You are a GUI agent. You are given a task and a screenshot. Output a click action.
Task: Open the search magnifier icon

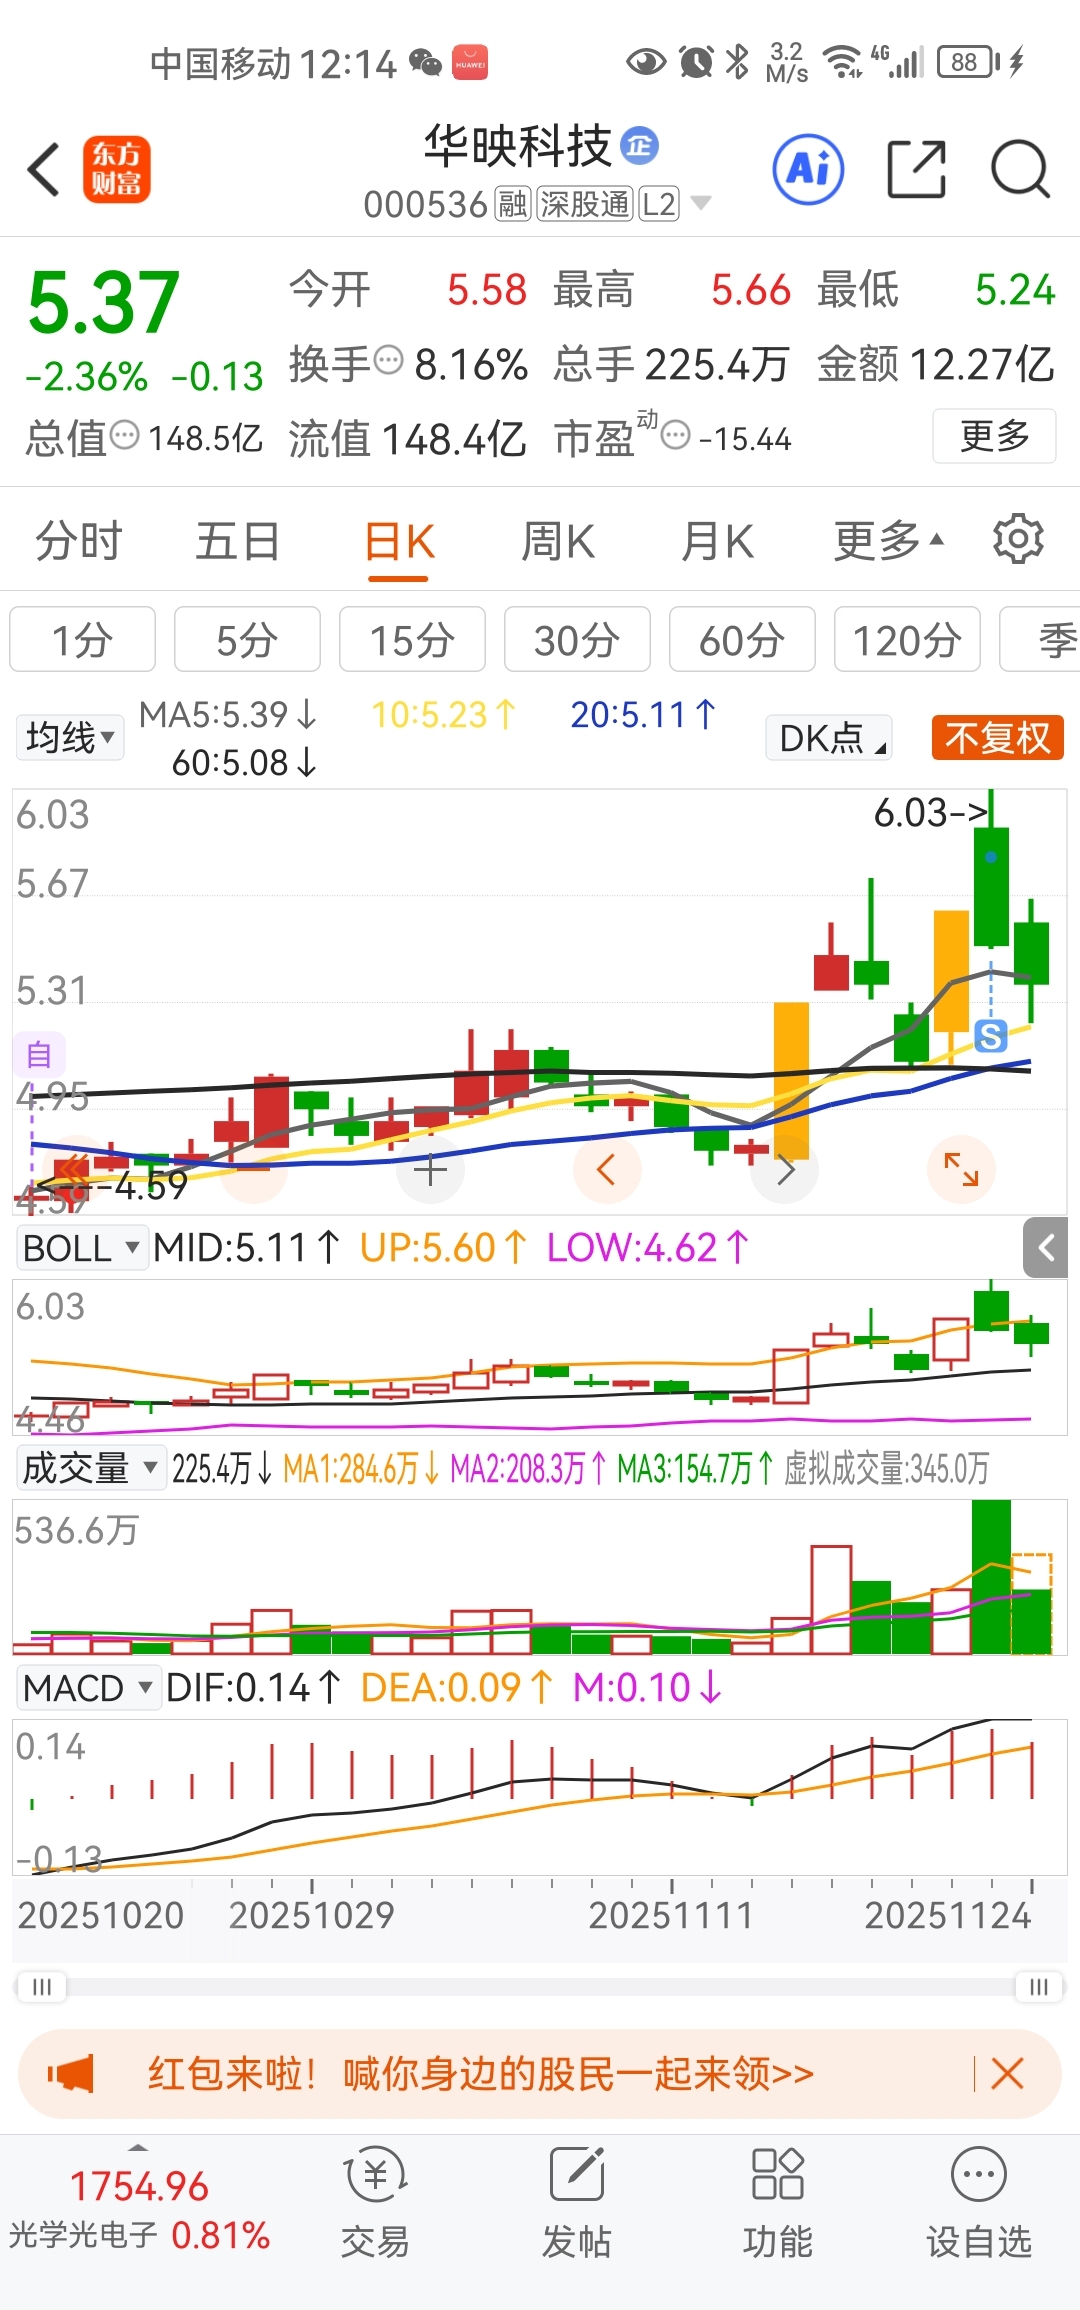(x=1020, y=169)
